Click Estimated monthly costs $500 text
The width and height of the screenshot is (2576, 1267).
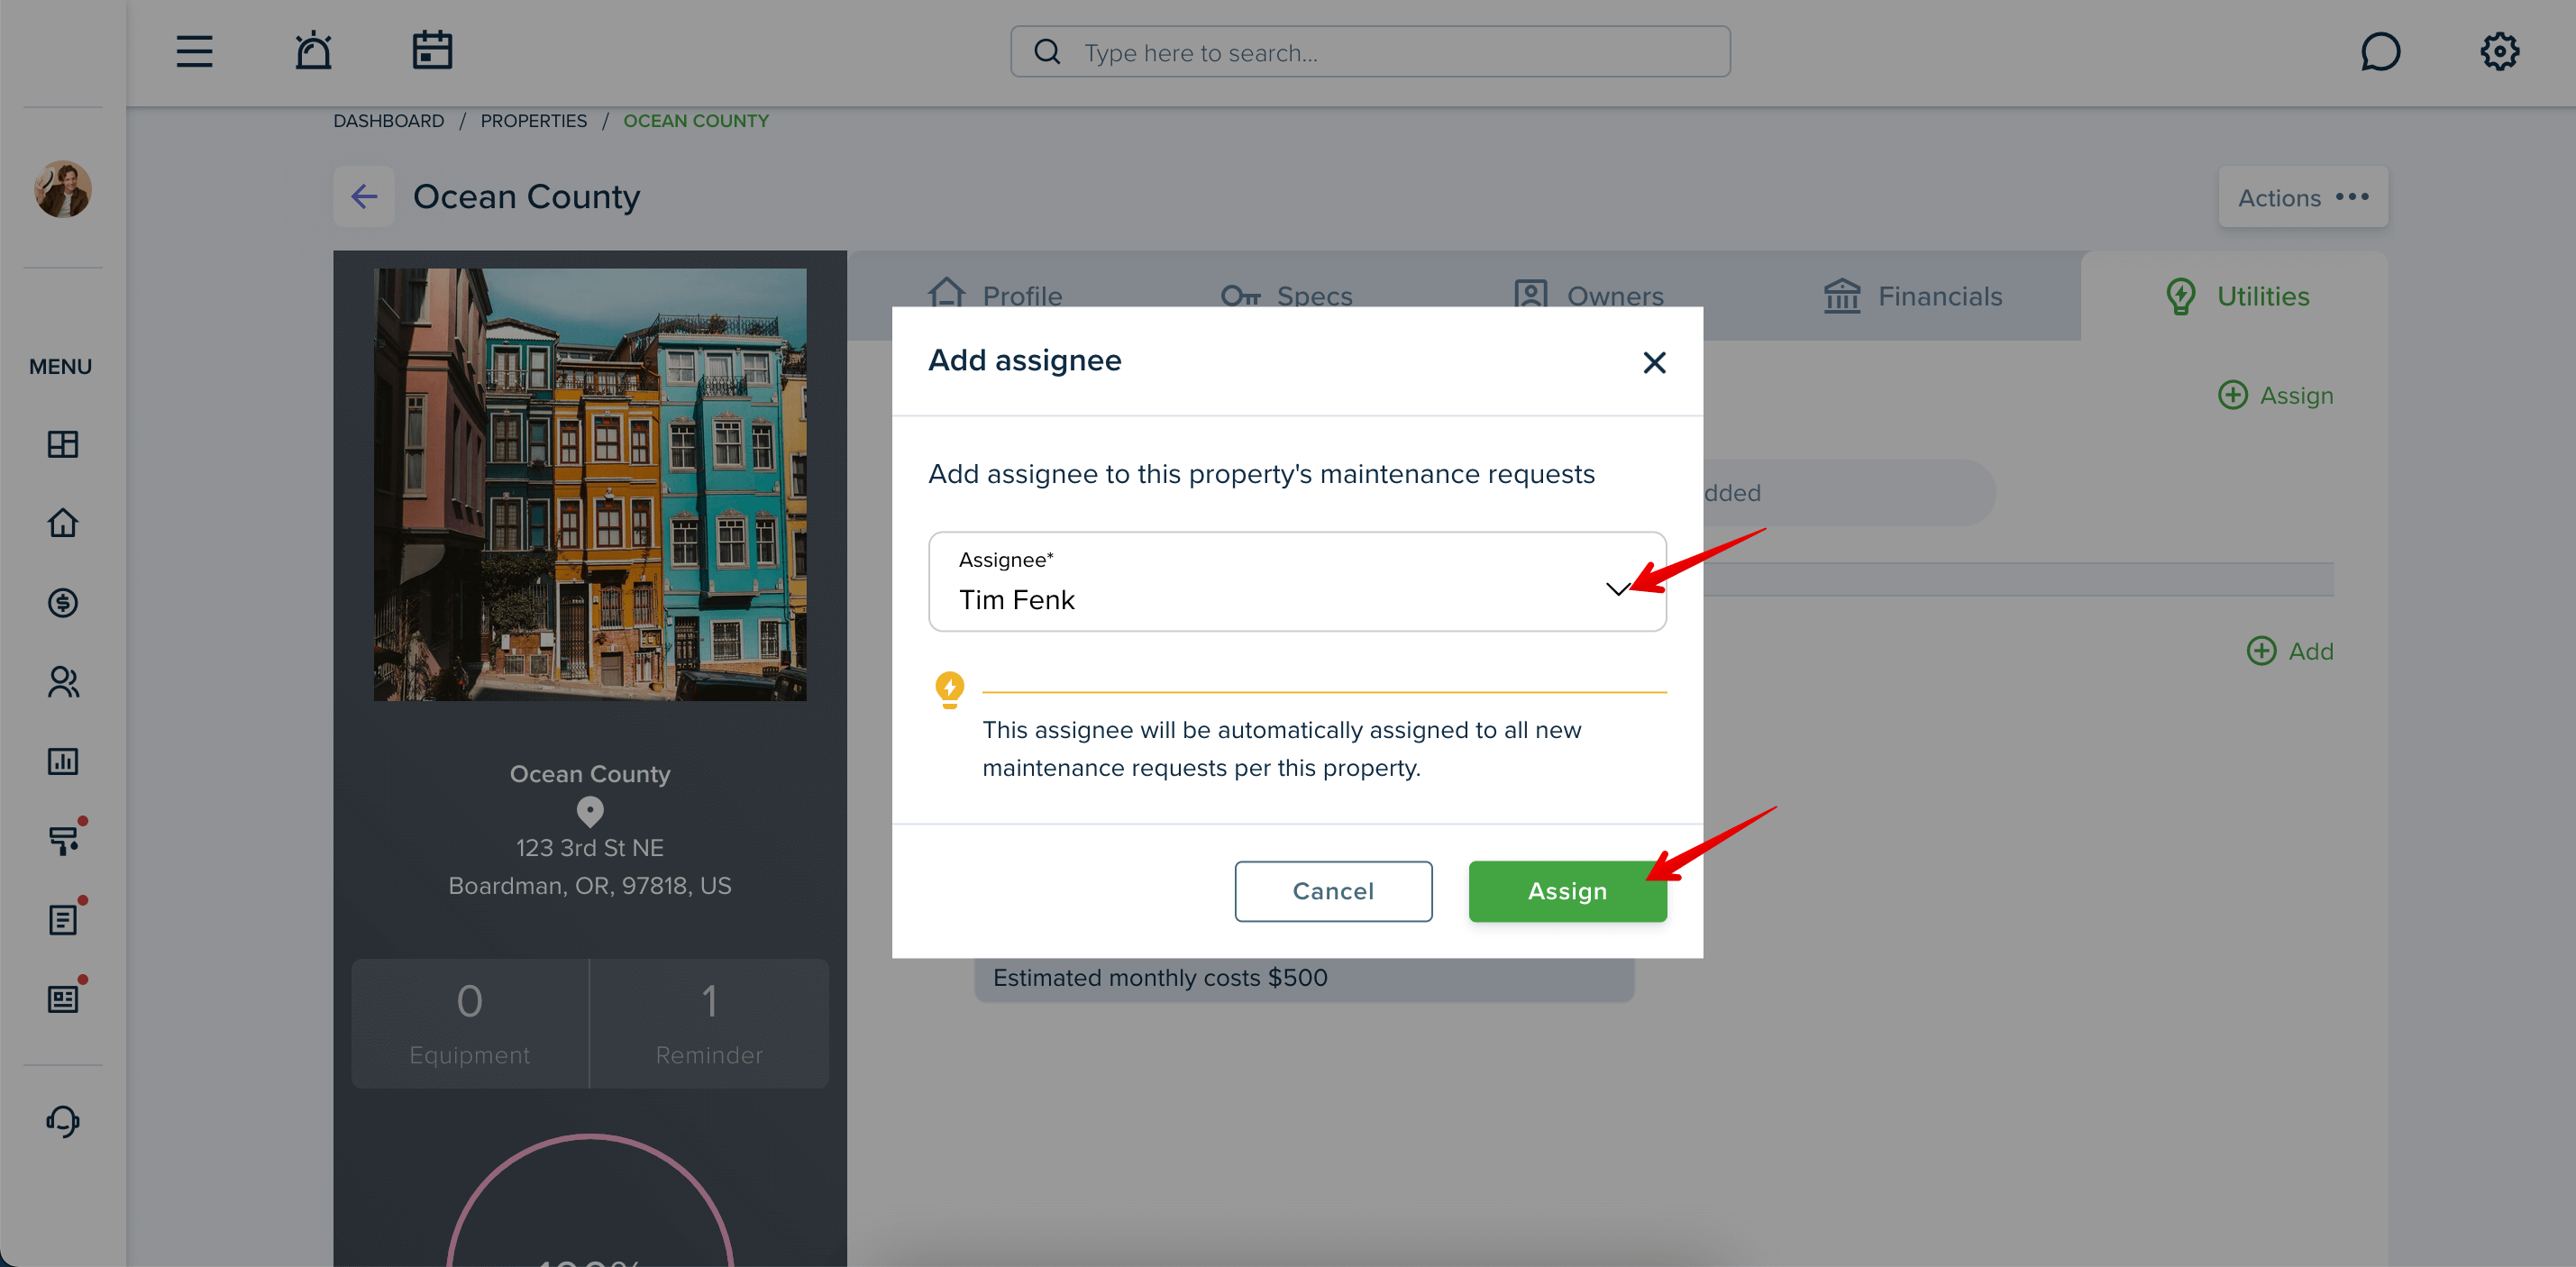[1160, 977]
